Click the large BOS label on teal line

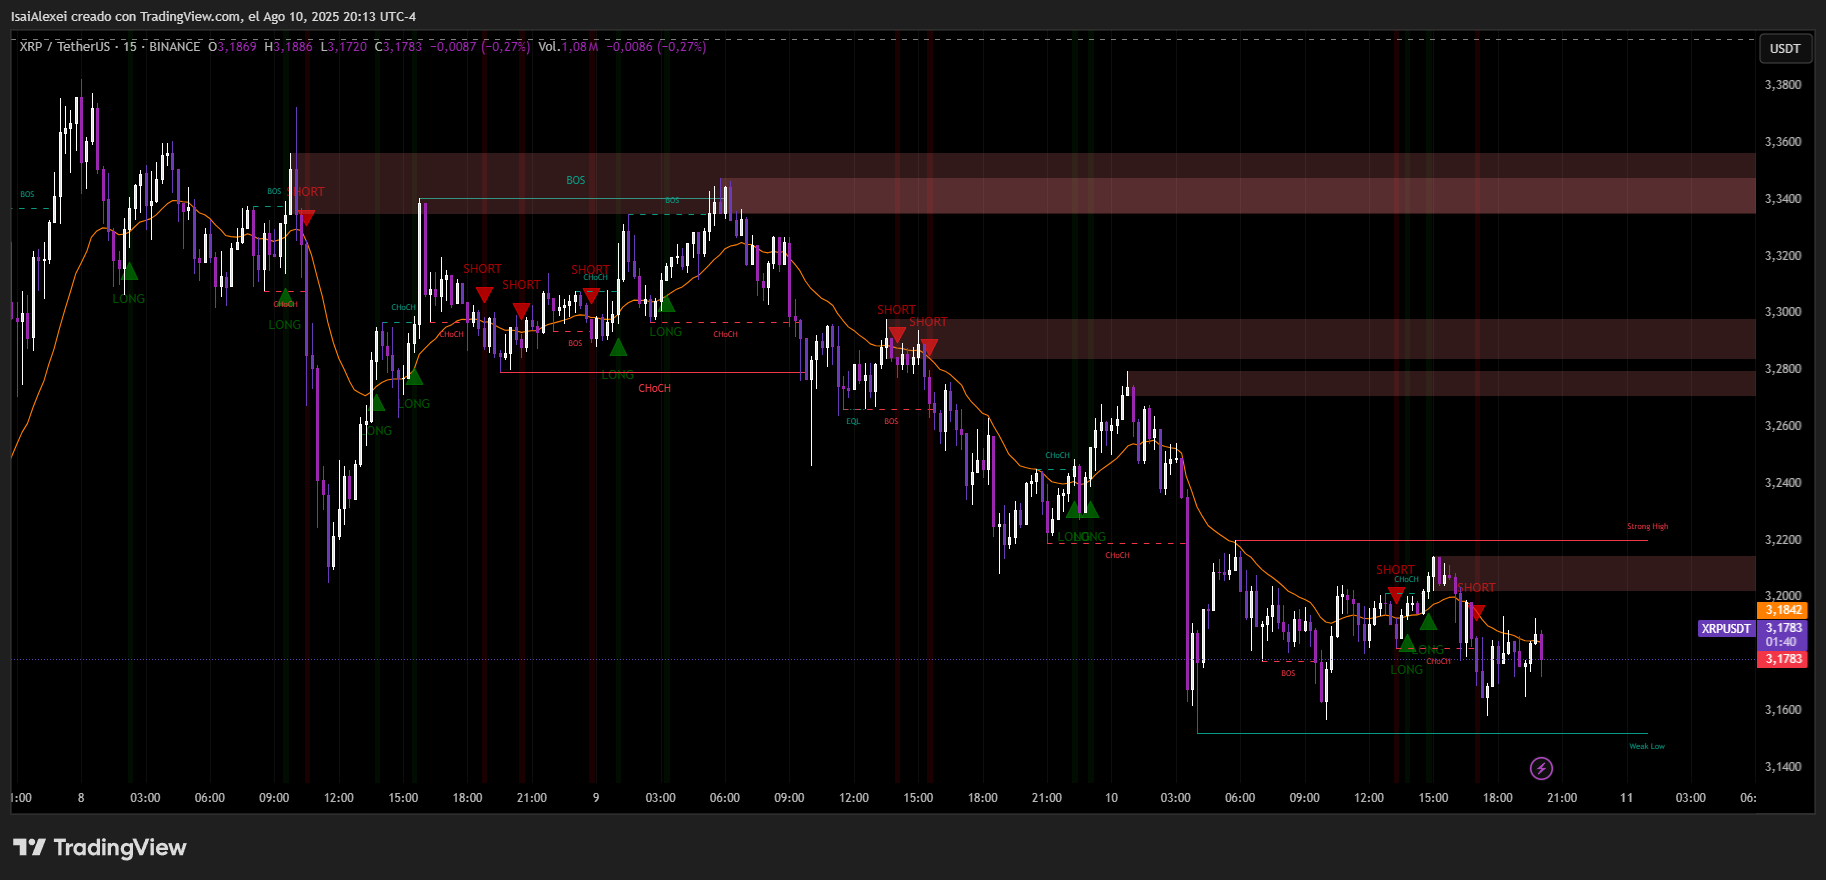tap(575, 180)
